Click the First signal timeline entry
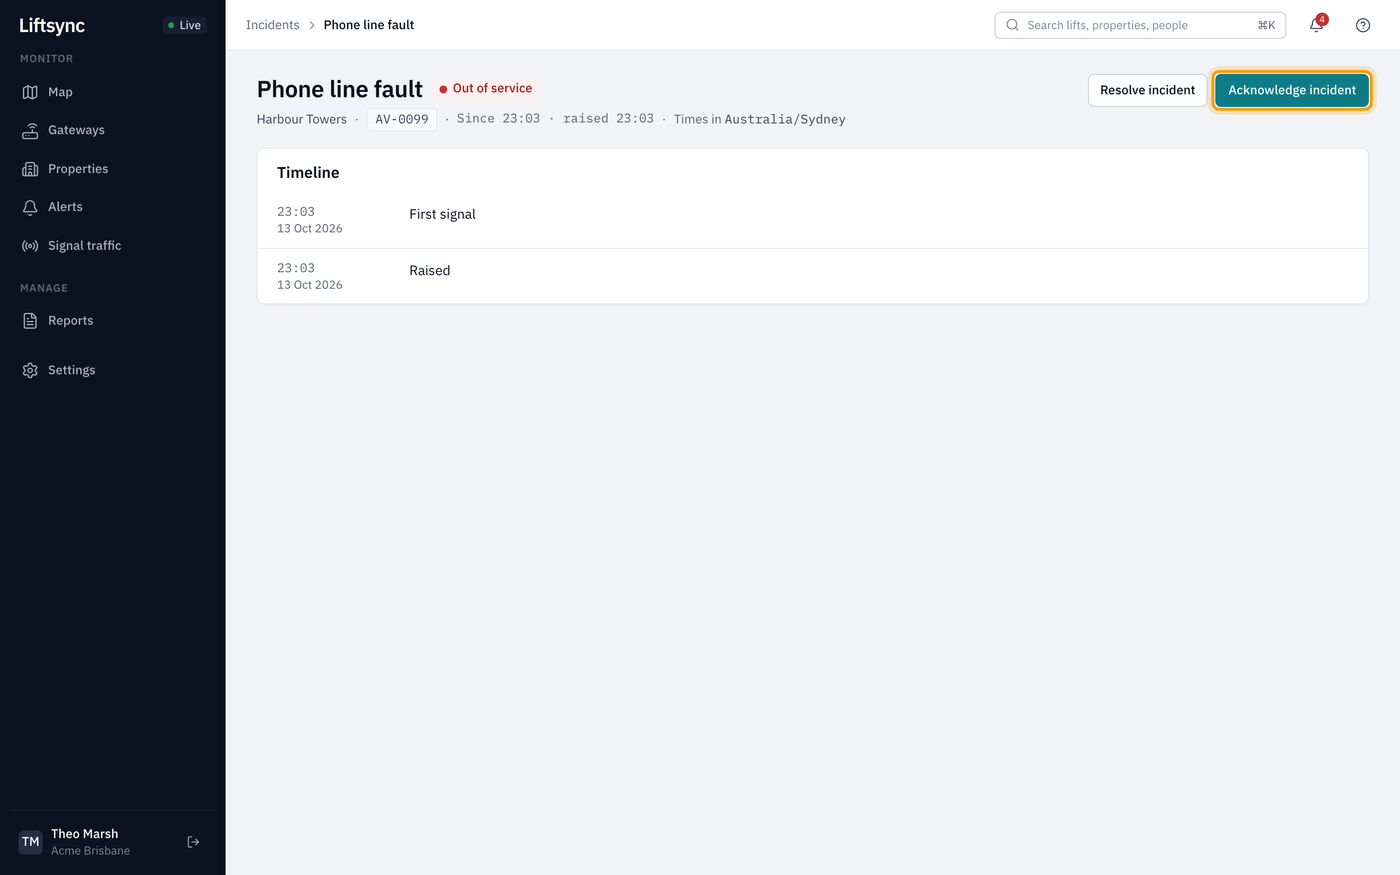This screenshot has width=1400, height=875. tap(812, 220)
